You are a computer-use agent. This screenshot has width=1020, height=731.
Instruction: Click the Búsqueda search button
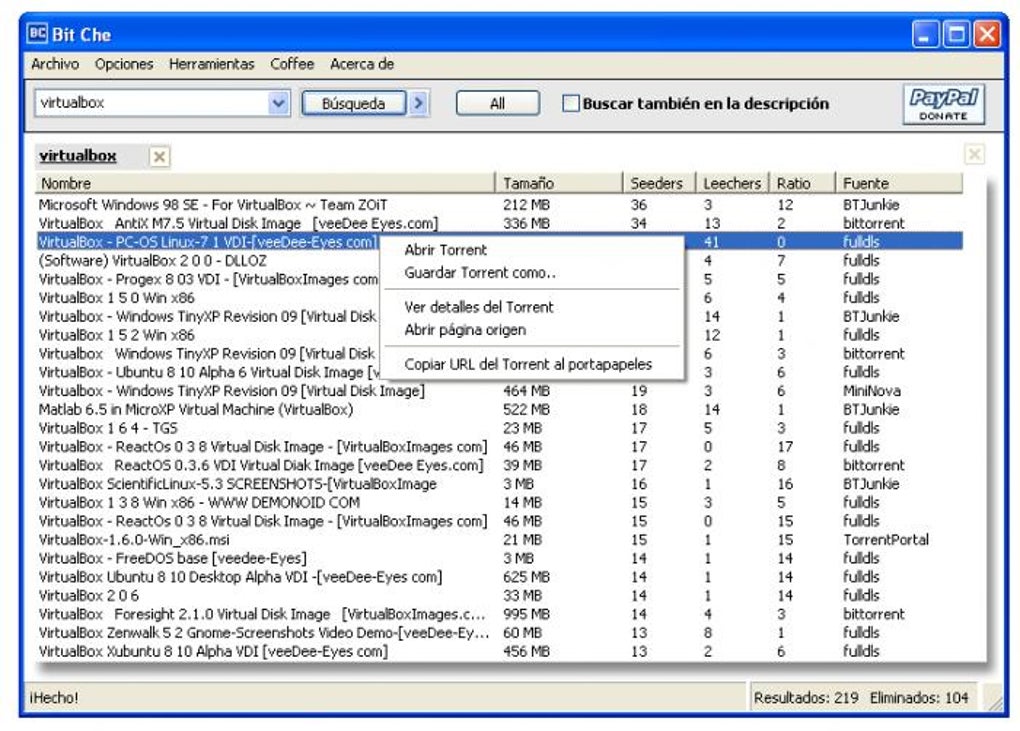pyautogui.click(x=353, y=103)
